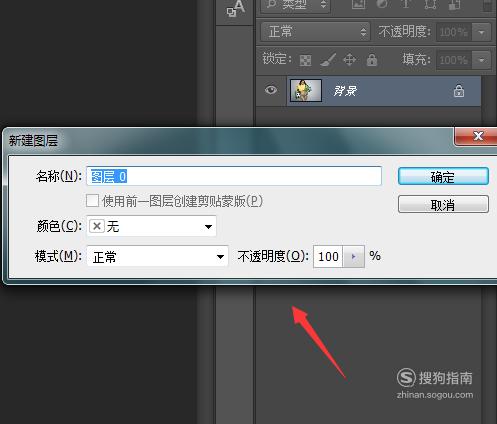Lock all with the padlock icon
The image size is (497, 424).
click(x=372, y=60)
